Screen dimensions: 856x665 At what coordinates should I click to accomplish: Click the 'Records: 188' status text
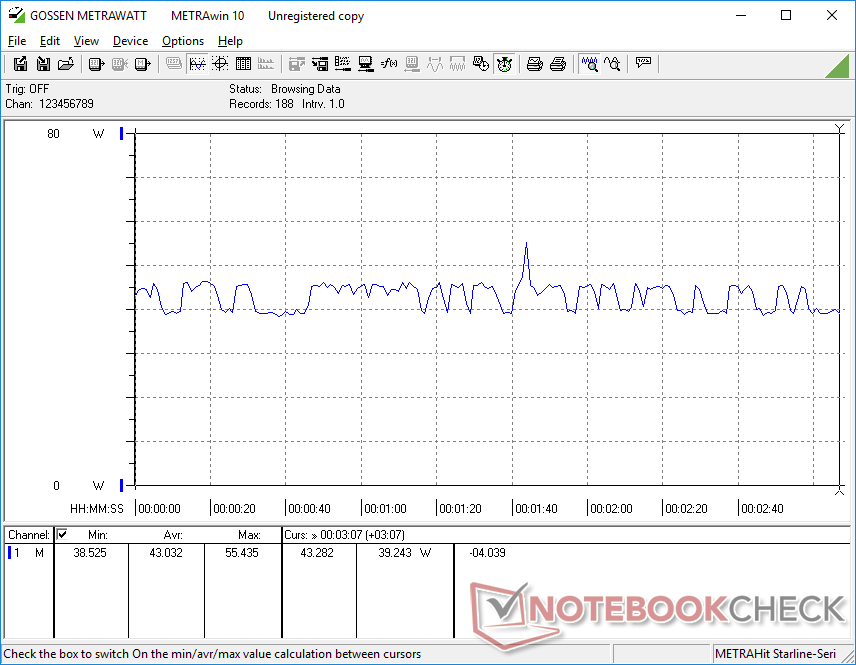[261, 104]
